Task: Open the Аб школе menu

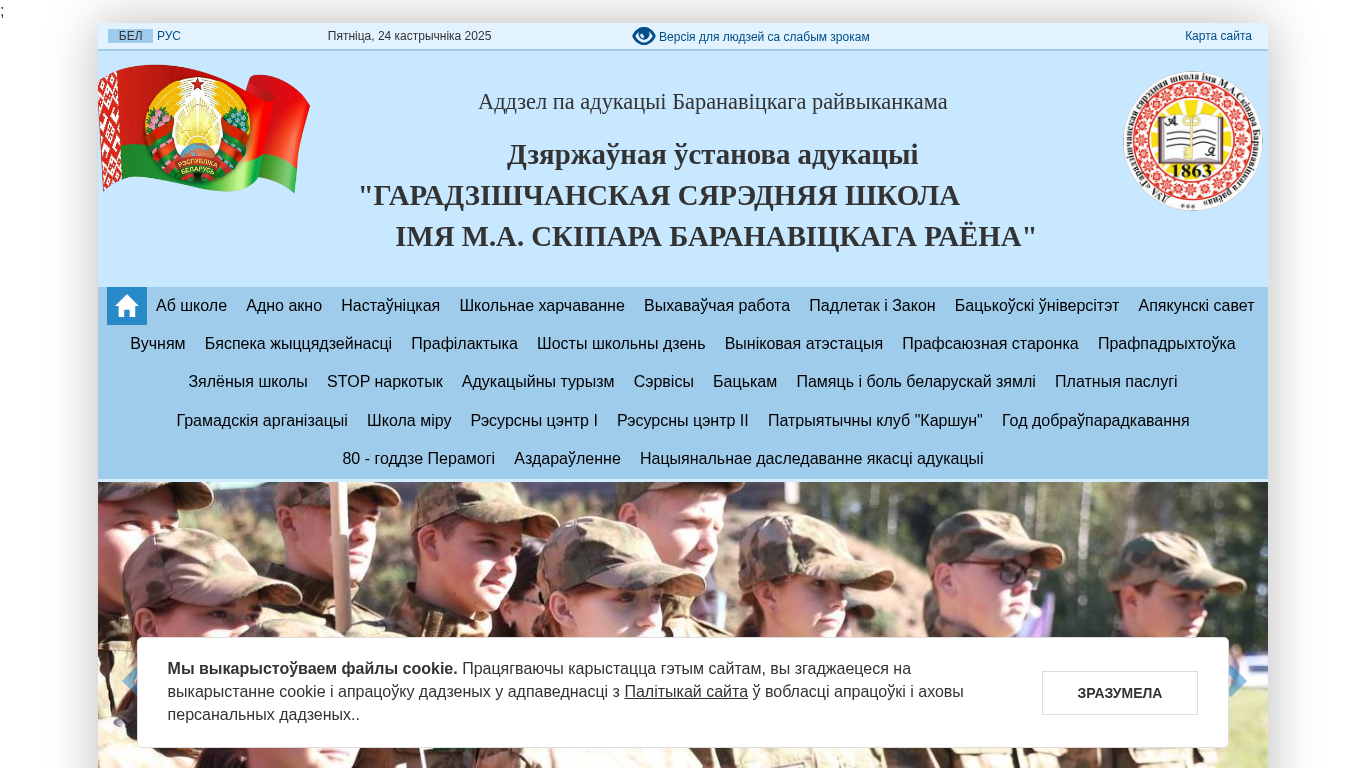Action: [191, 306]
